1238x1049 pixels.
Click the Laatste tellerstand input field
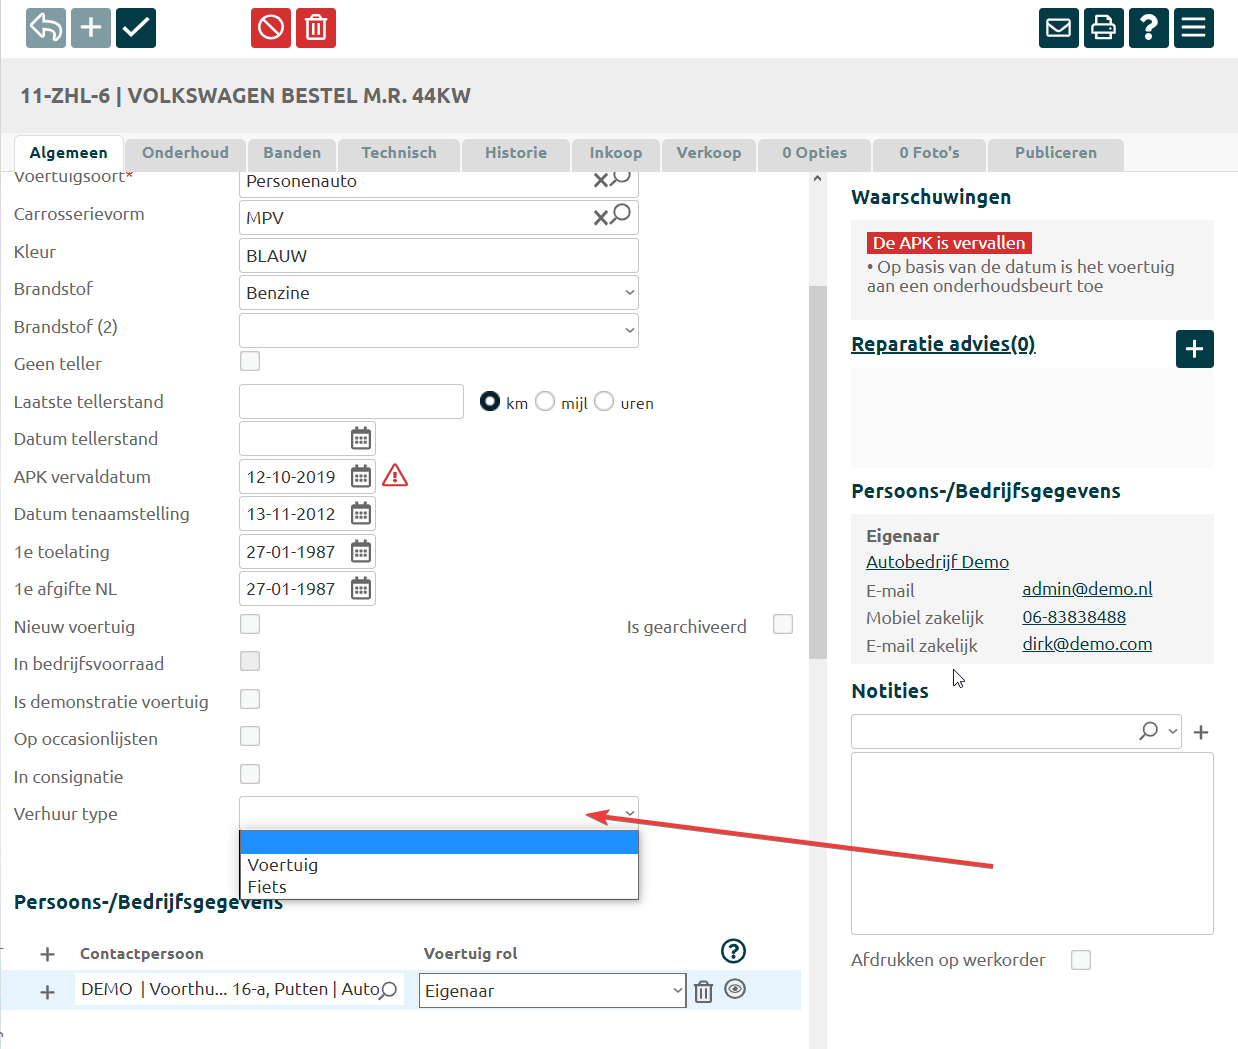pos(351,402)
